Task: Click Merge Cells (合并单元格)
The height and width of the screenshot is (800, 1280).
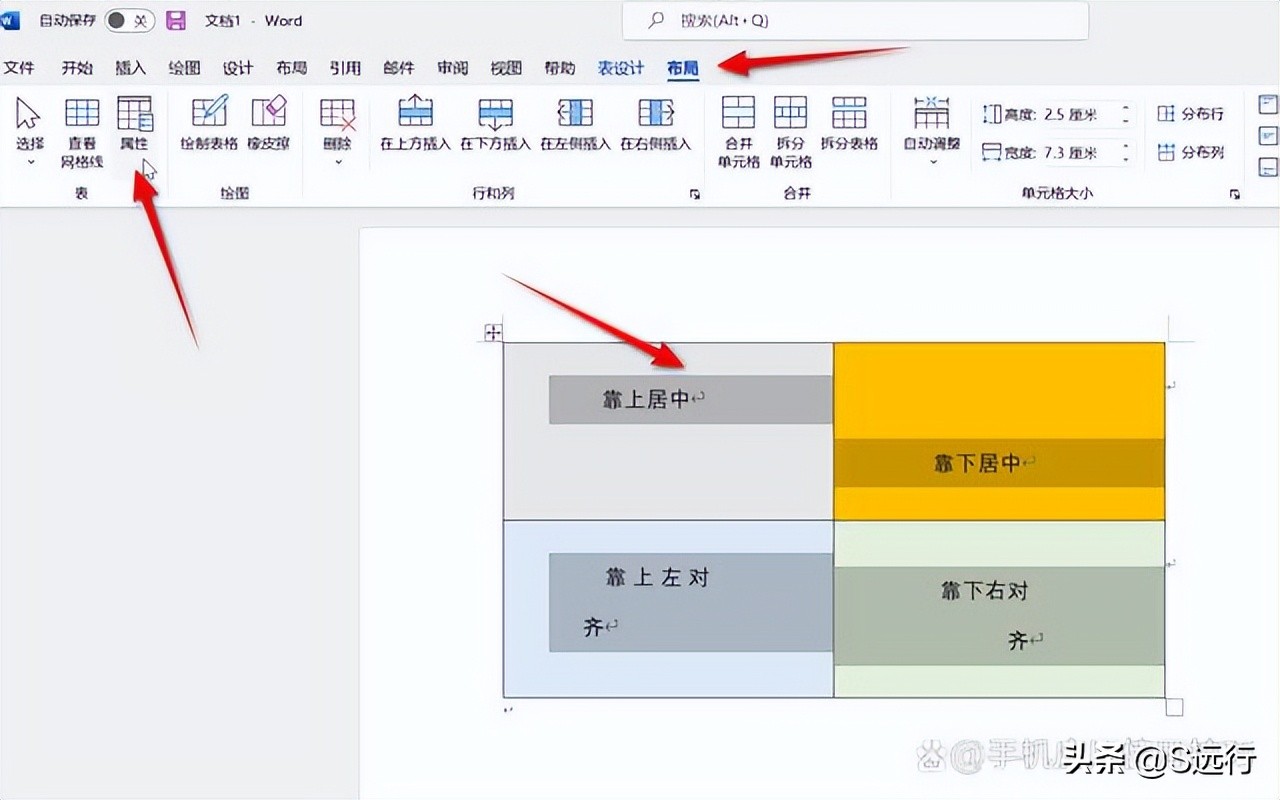Action: click(738, 132)
